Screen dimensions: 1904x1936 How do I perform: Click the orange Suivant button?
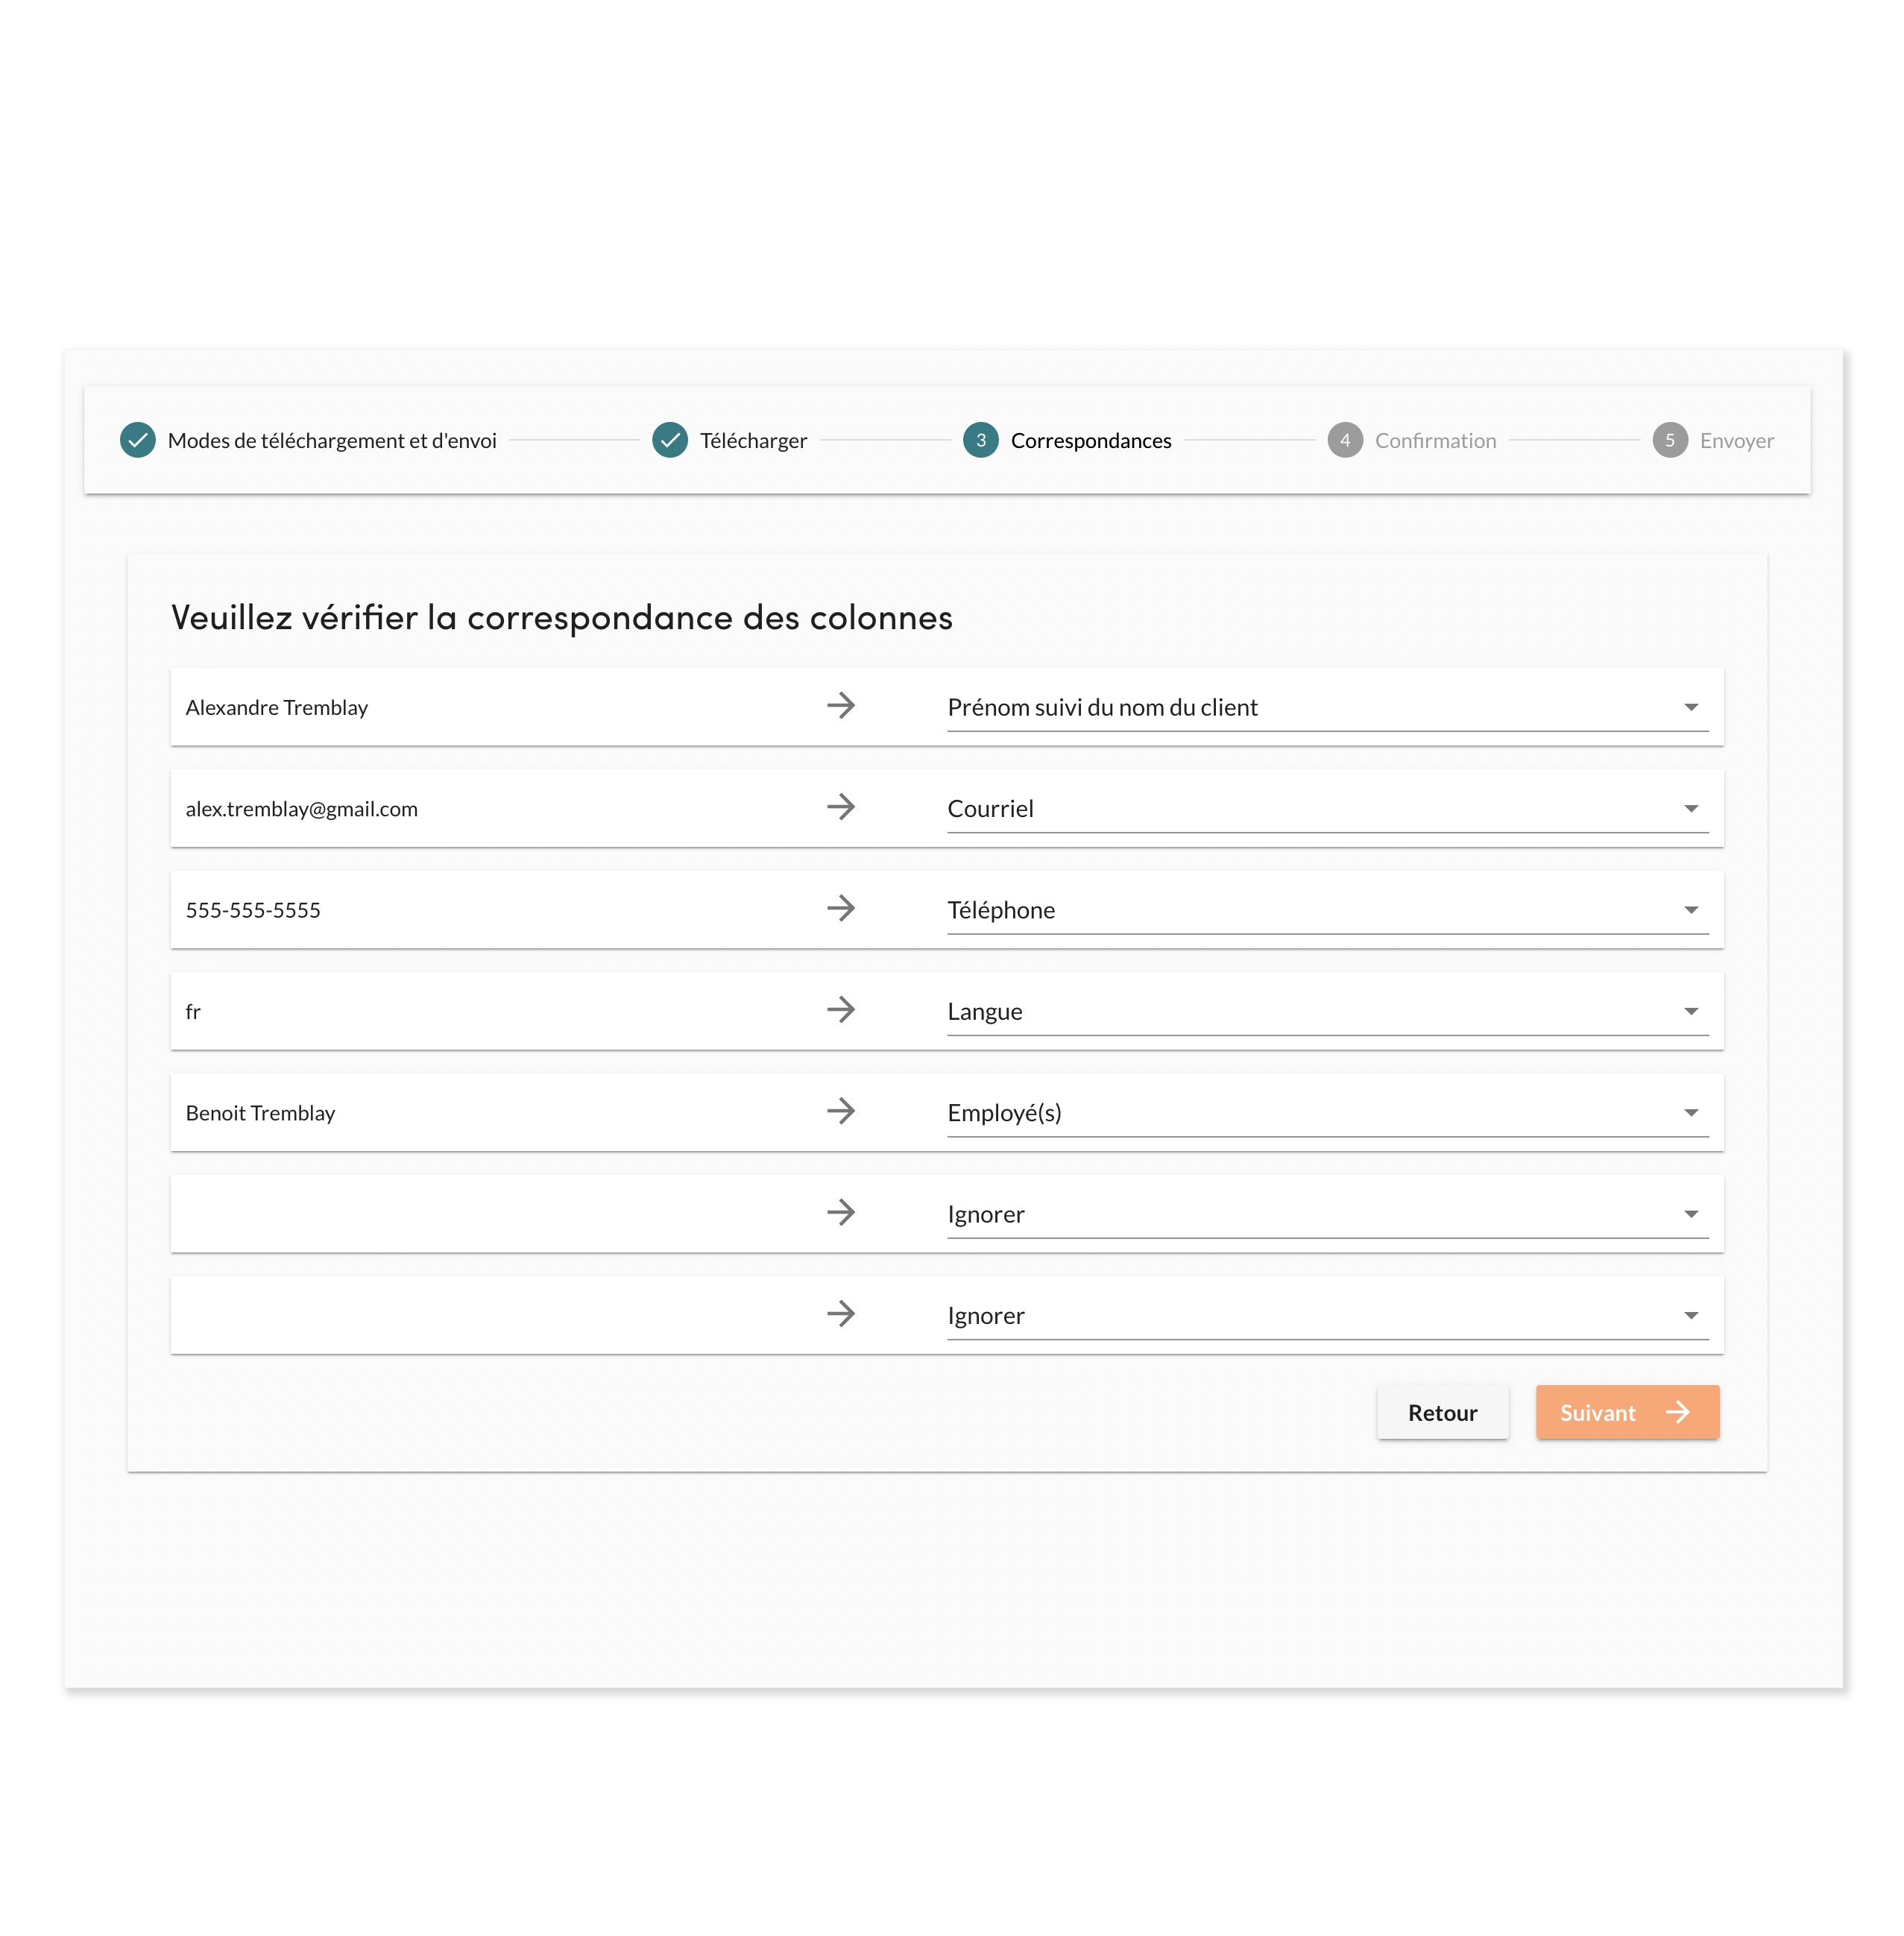pyautogui.click(x=1627, y=1412)
